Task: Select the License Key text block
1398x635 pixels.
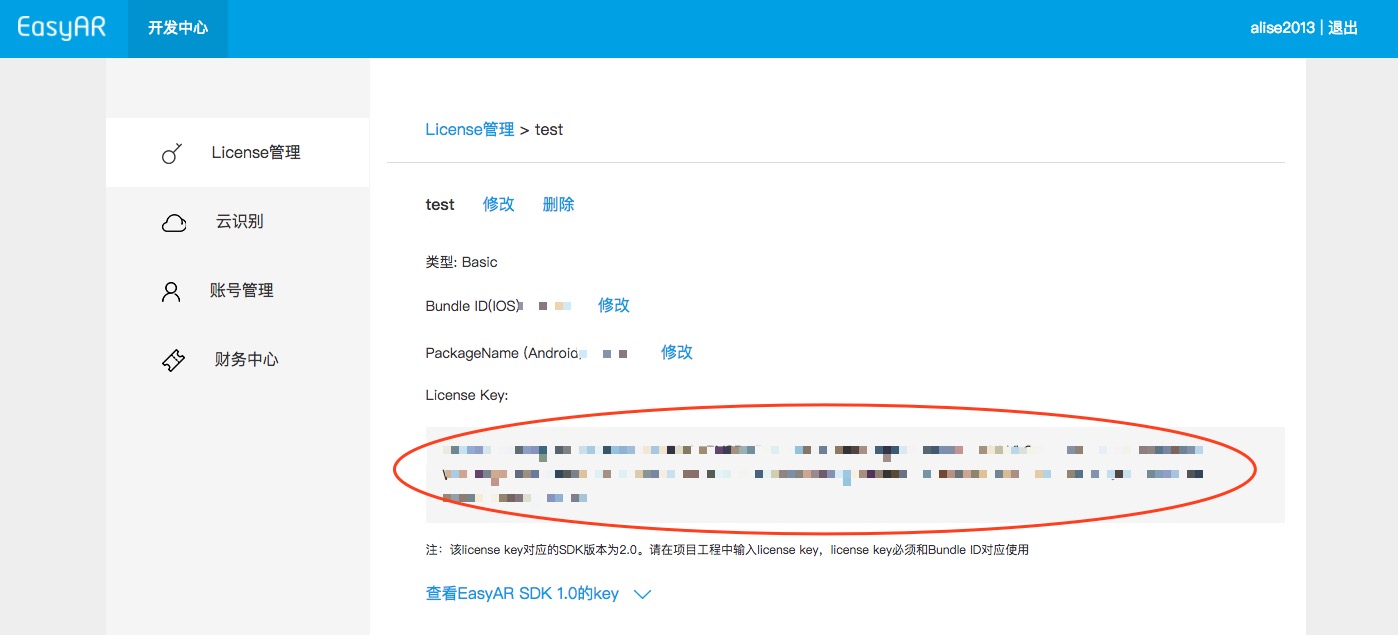Action: click(x=855, y=474)
